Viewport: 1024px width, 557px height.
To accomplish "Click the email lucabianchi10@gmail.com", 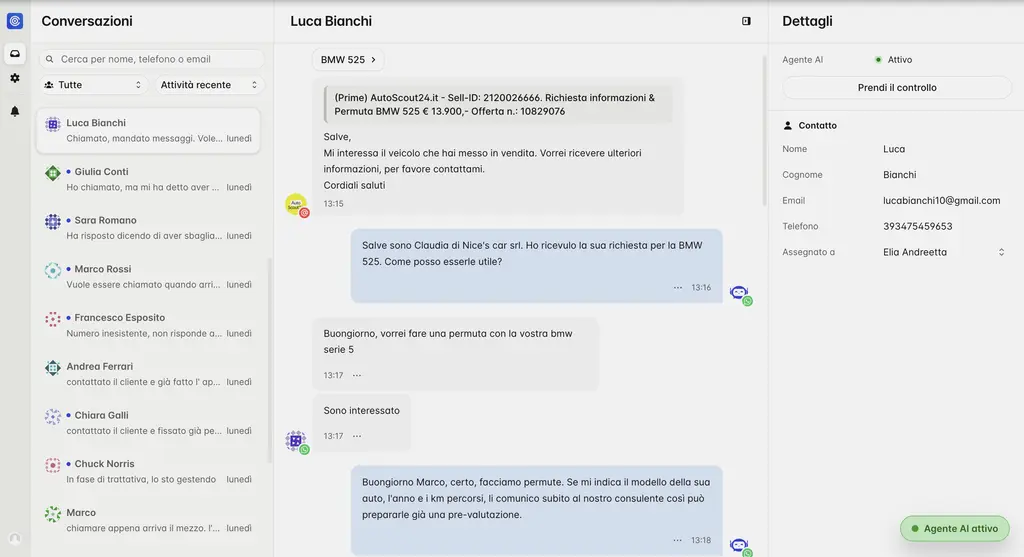I will 941,200.
